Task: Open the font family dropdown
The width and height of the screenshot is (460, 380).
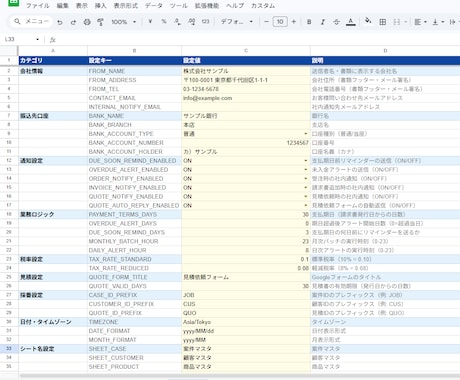Action: coord(237,22)
